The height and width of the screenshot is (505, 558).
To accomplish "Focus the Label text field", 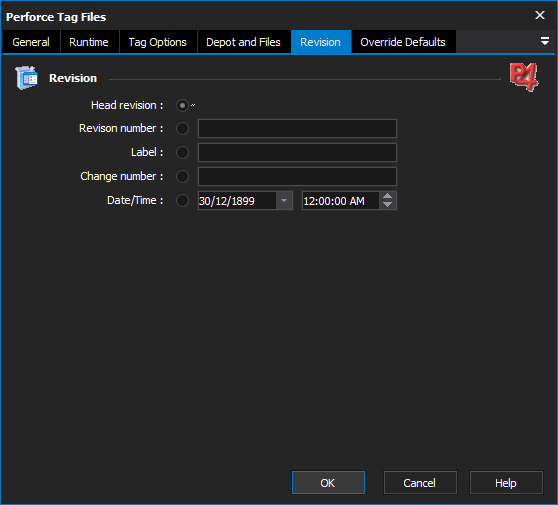I will point(297,152).
